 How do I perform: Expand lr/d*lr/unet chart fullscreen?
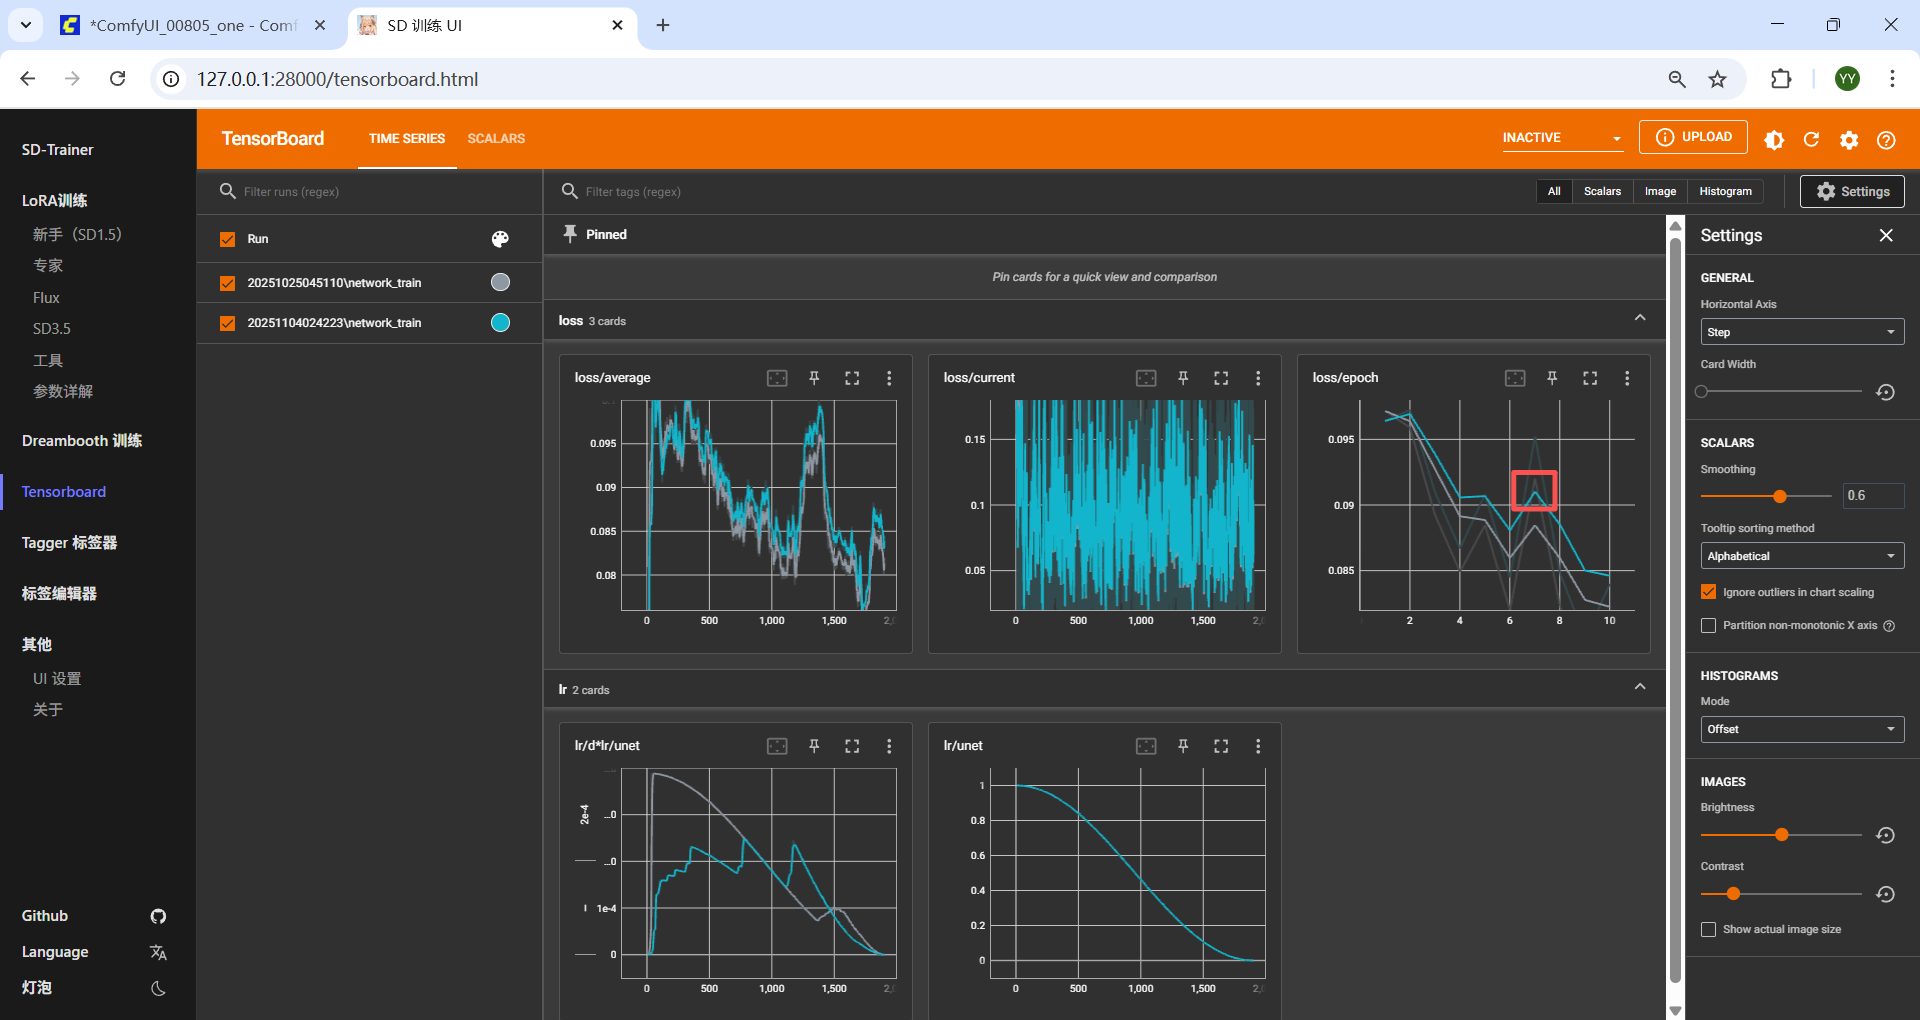coord(852,746)
